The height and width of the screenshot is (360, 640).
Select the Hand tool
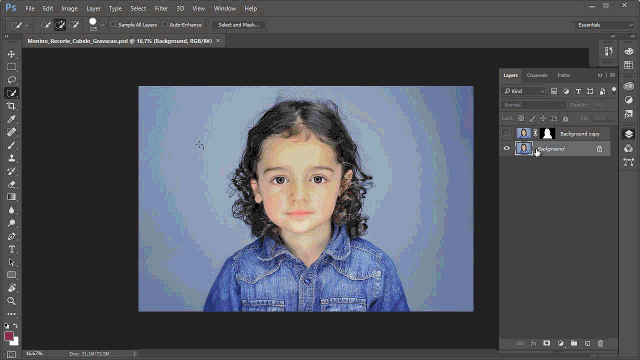tap(11, 288)
